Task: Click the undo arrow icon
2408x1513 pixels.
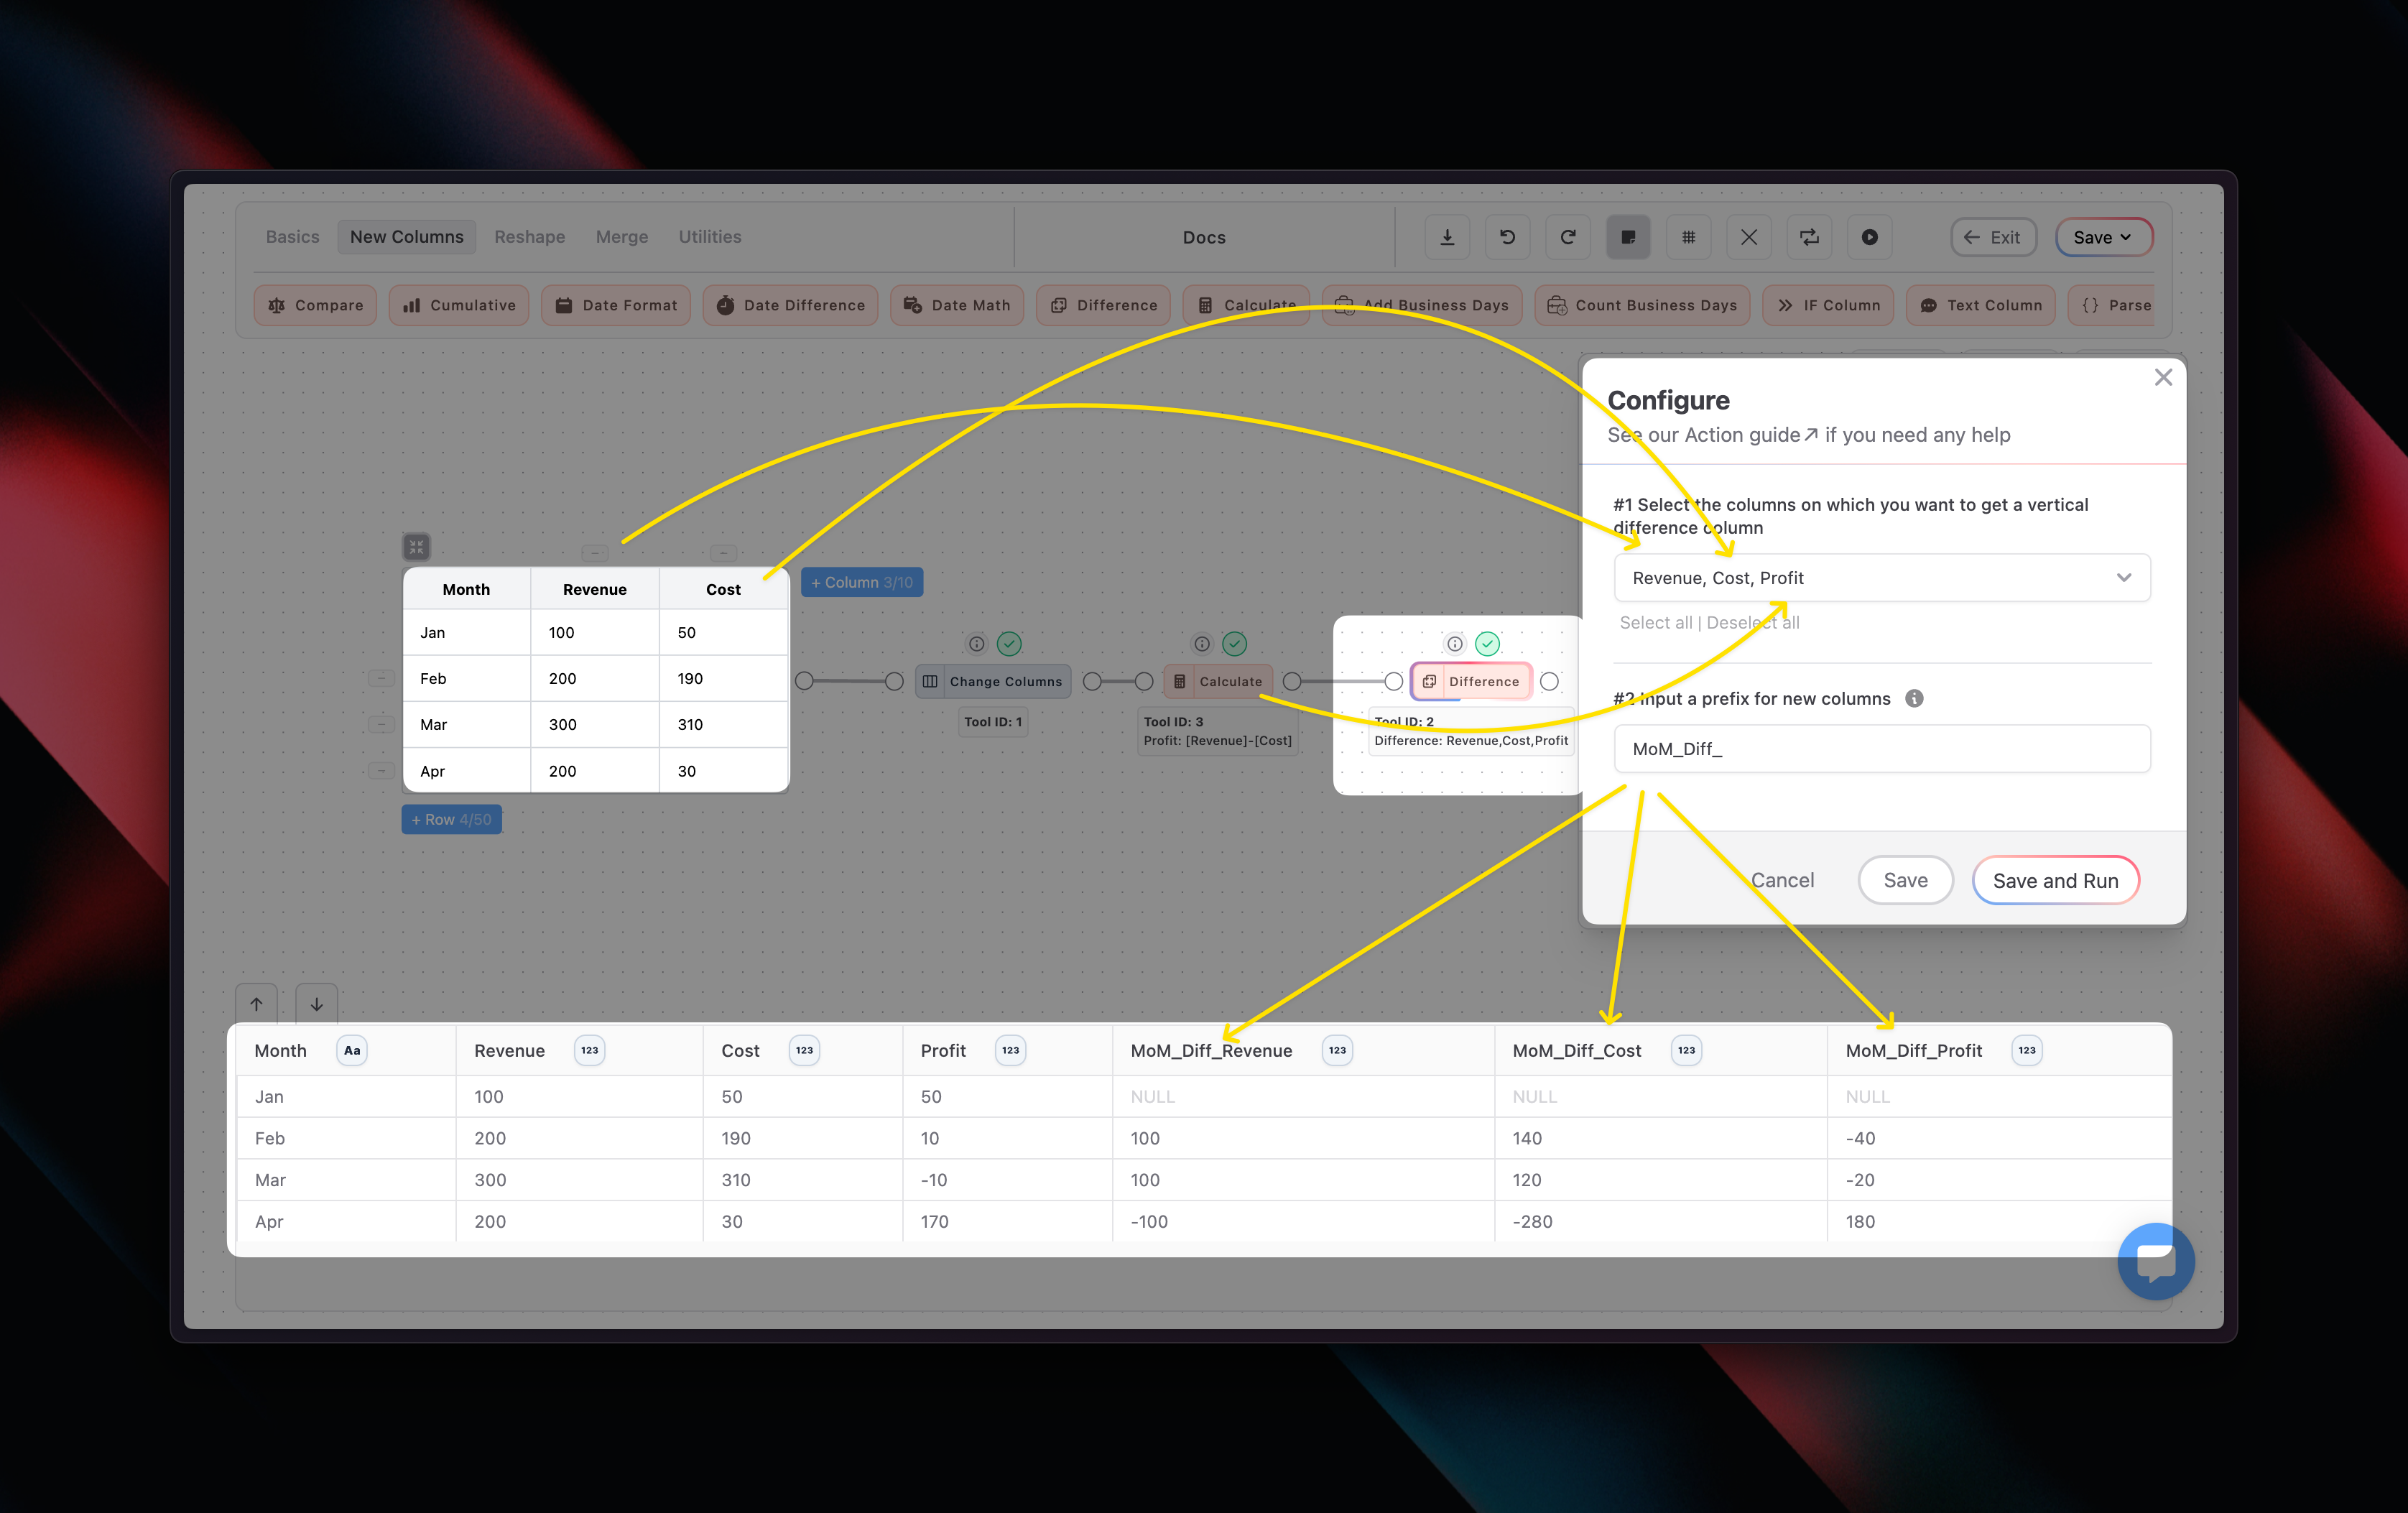Action: (1507, 237)
